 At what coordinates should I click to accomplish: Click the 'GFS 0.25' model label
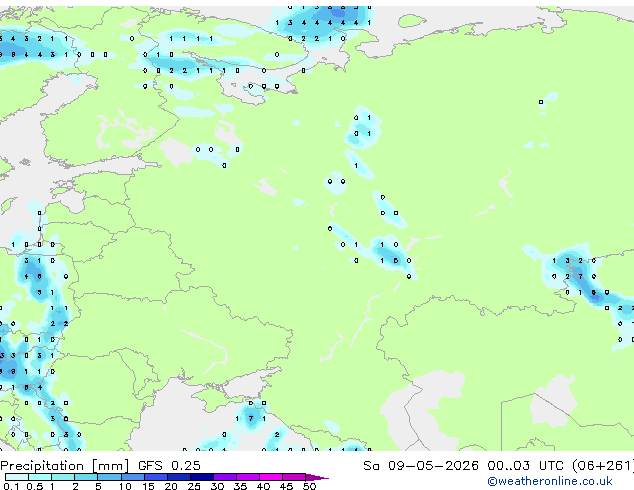pos(169,466)
